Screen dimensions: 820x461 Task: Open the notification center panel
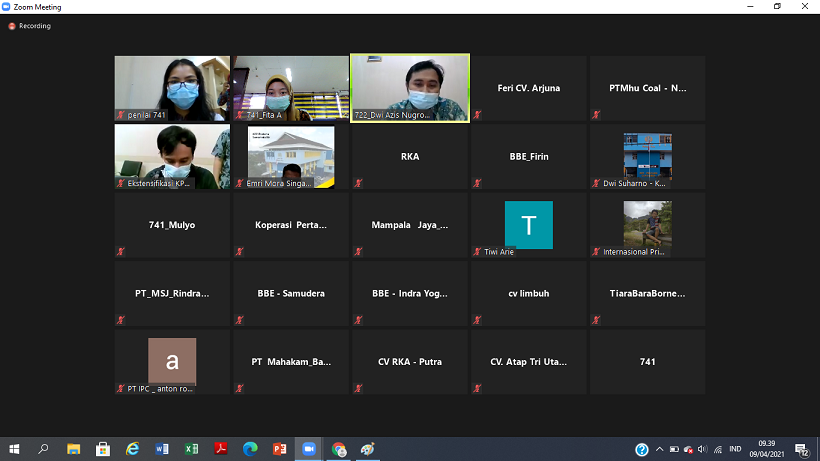802,449
